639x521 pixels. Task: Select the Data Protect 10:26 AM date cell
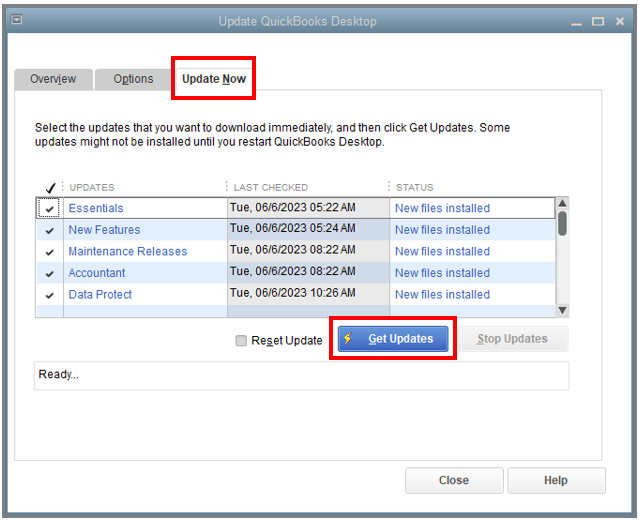(308, 294)
